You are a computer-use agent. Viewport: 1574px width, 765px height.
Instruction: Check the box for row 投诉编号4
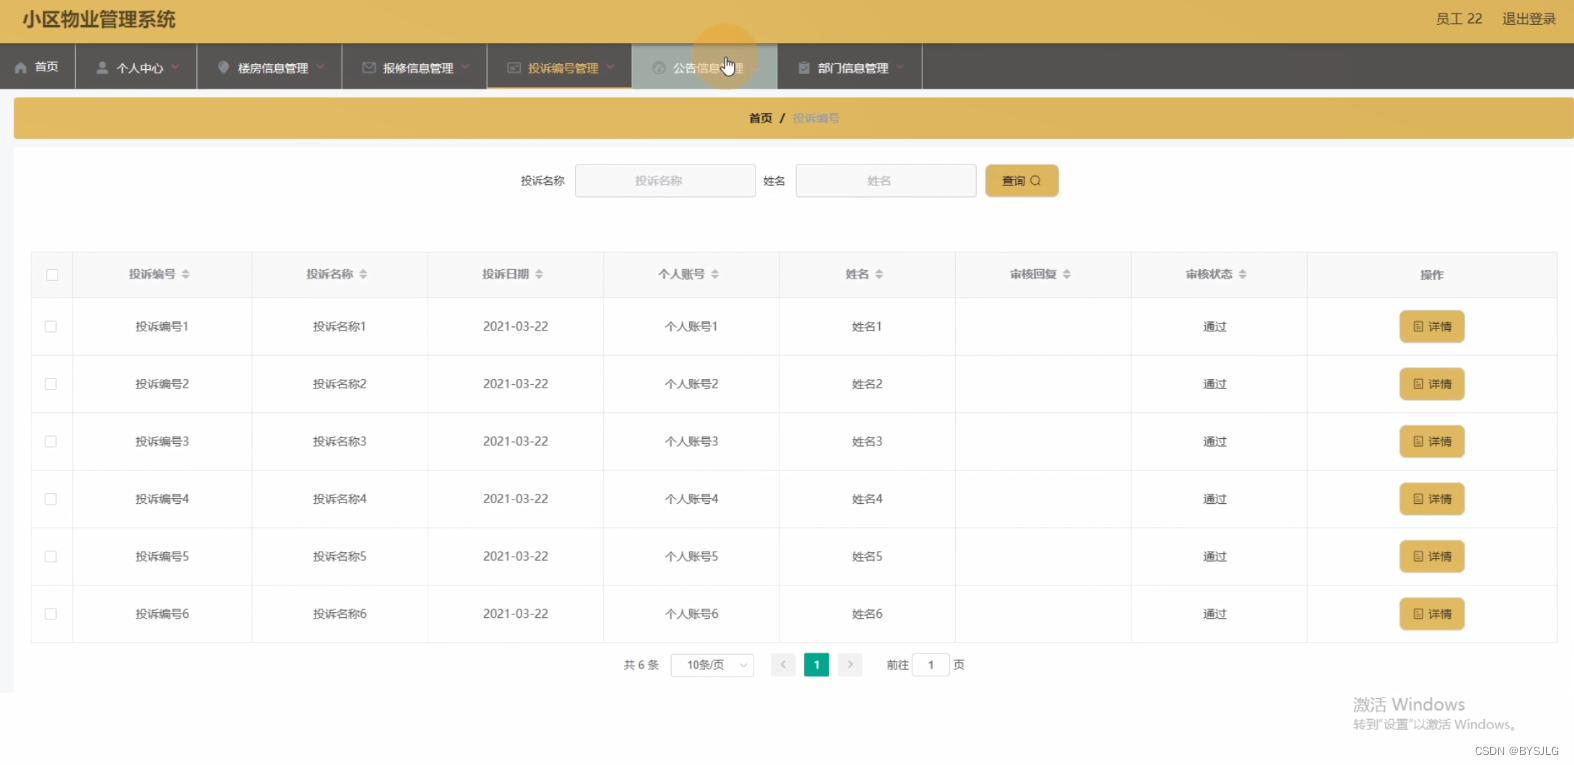(51, 499)
